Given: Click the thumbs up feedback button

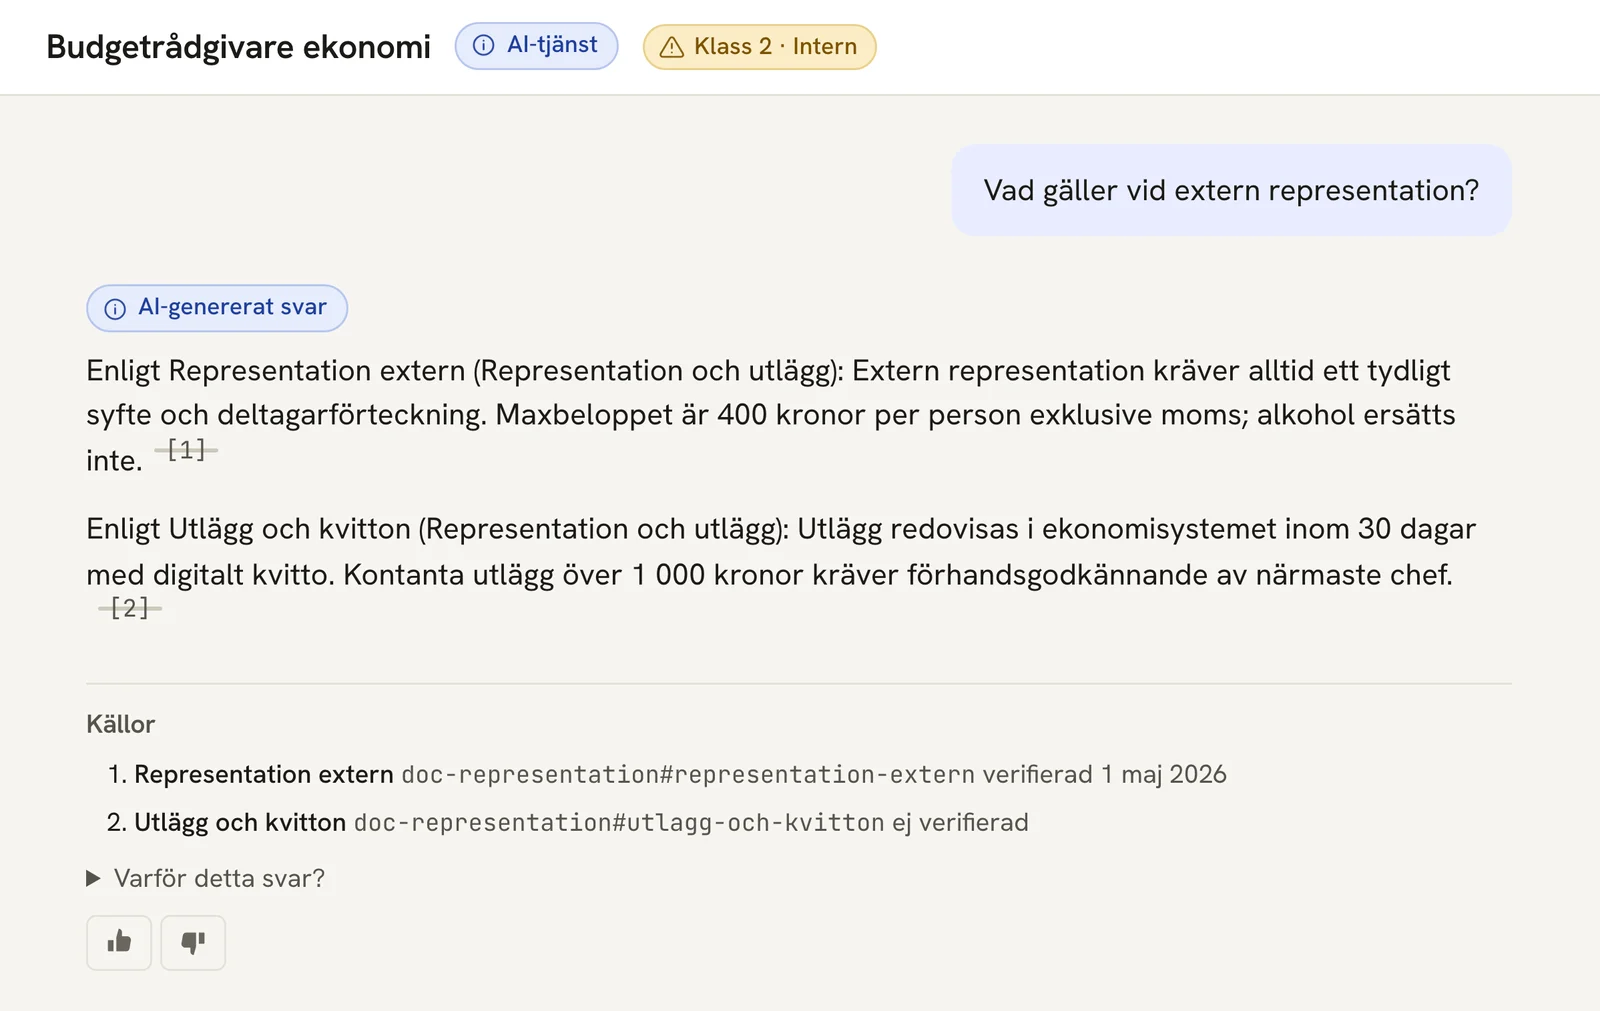Looking at the screenshot, I should [119, 942].
